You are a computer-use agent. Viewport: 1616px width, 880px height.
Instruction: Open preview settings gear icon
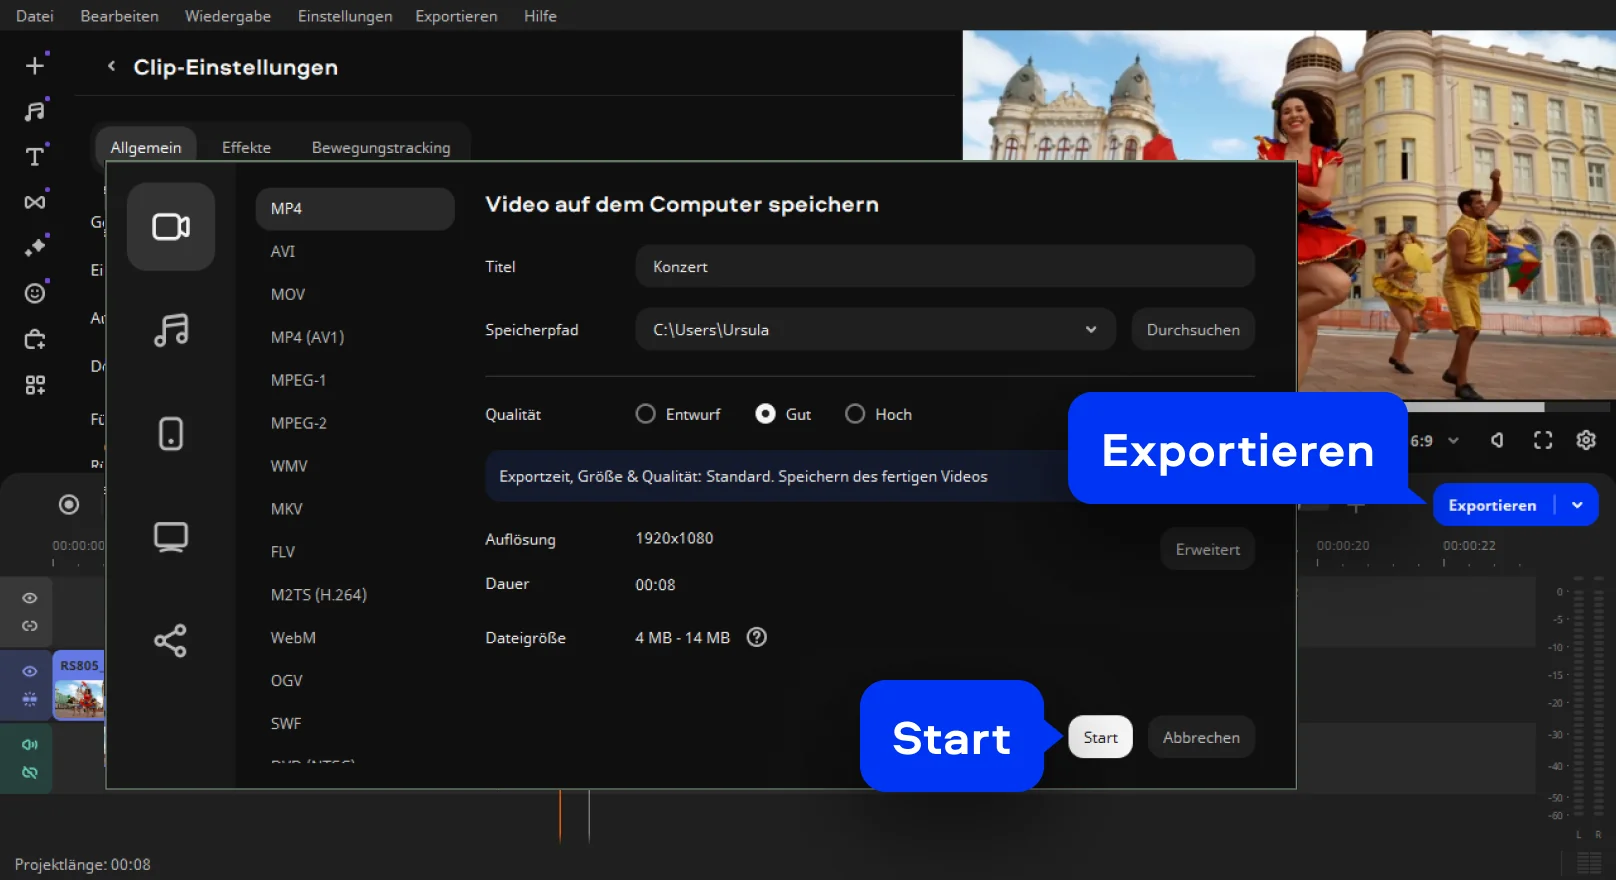click(1586, 440)
